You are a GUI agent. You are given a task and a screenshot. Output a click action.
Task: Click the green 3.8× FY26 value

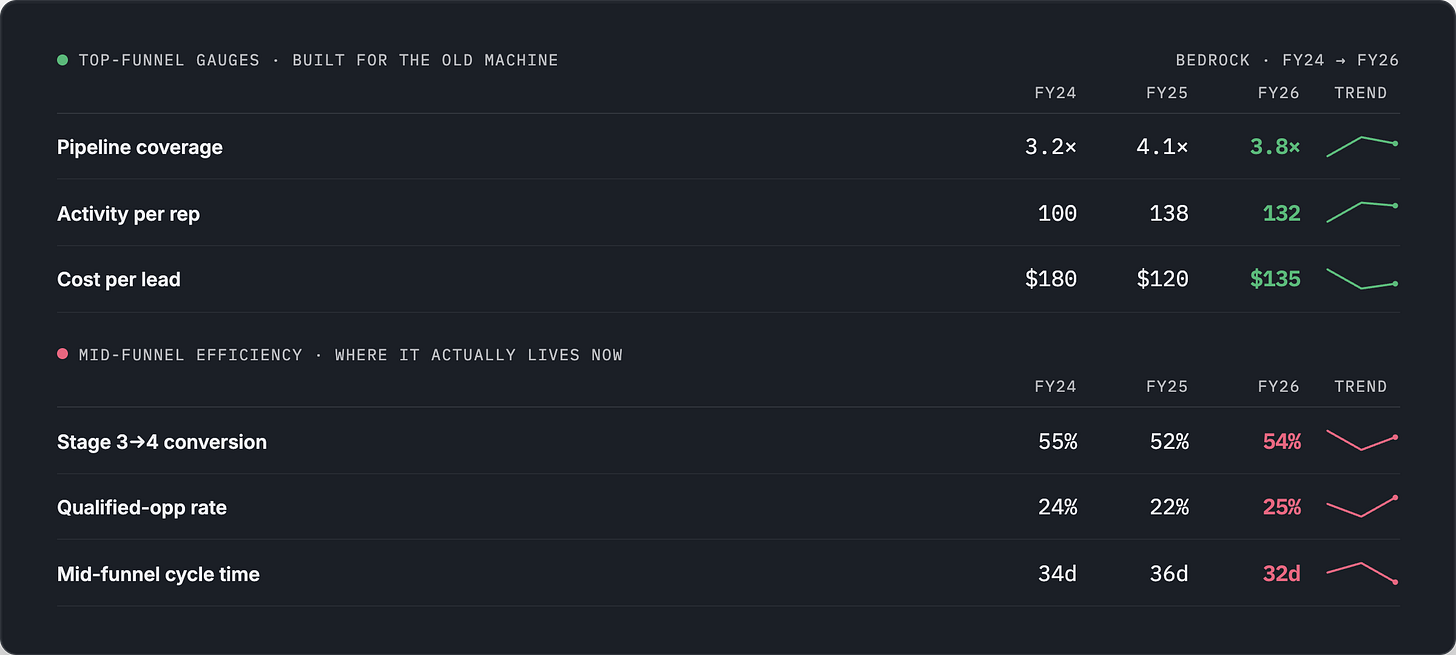click(x=1275, y=147)
